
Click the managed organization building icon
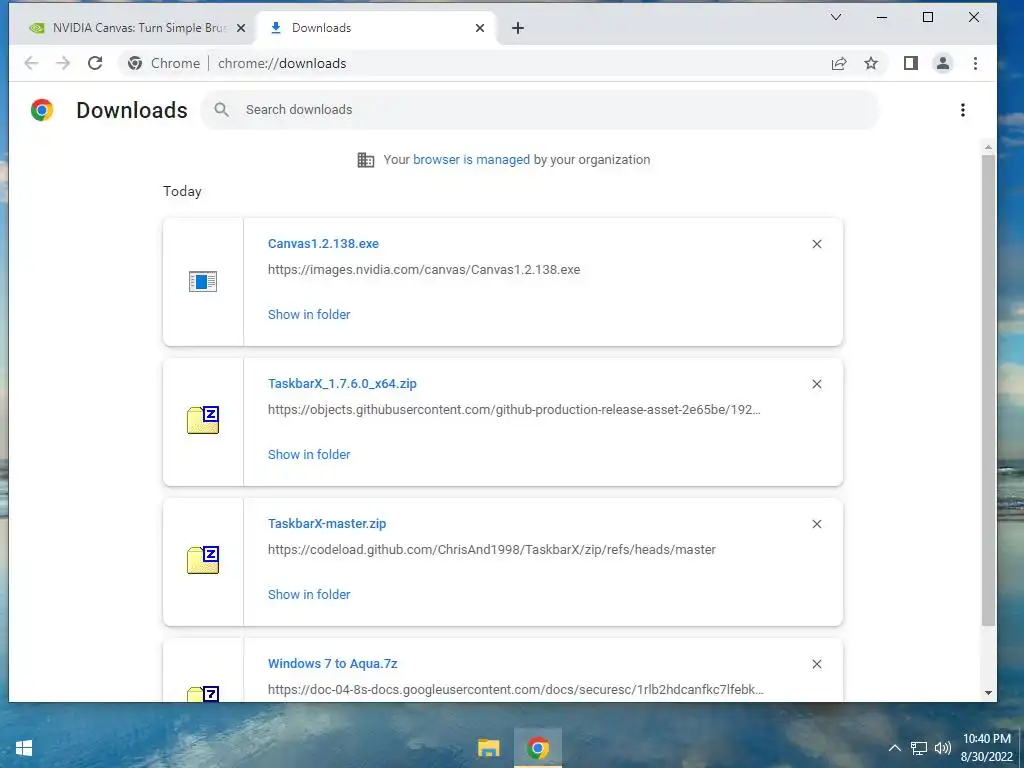click(x=366, y=160)
